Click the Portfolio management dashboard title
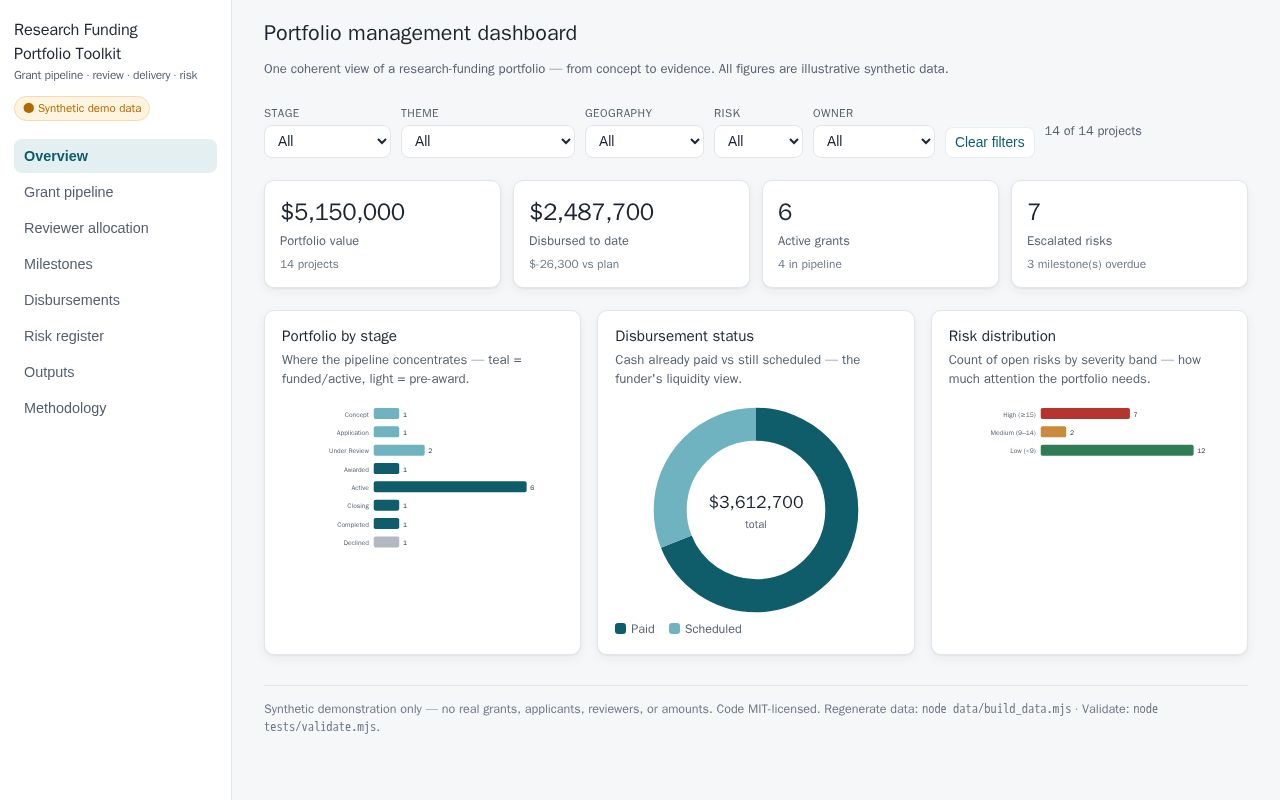 point(420,33)
